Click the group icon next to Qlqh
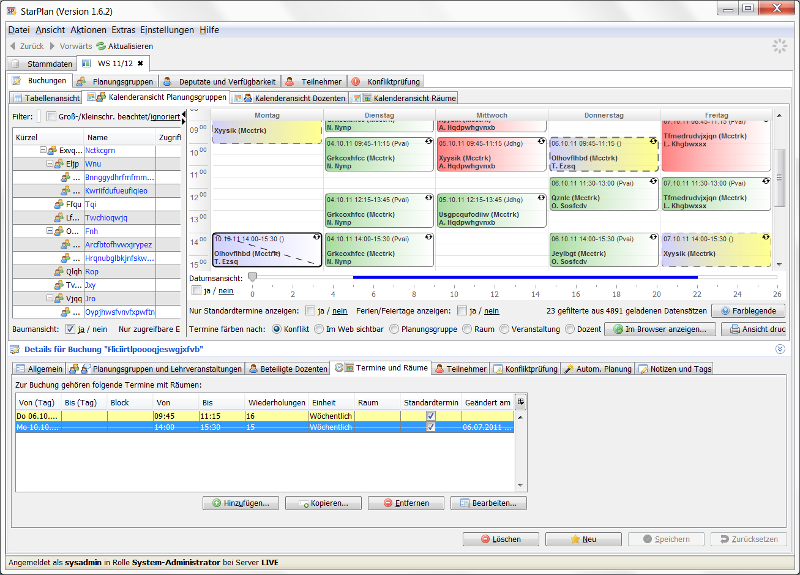800x575 pixels. 59,271
